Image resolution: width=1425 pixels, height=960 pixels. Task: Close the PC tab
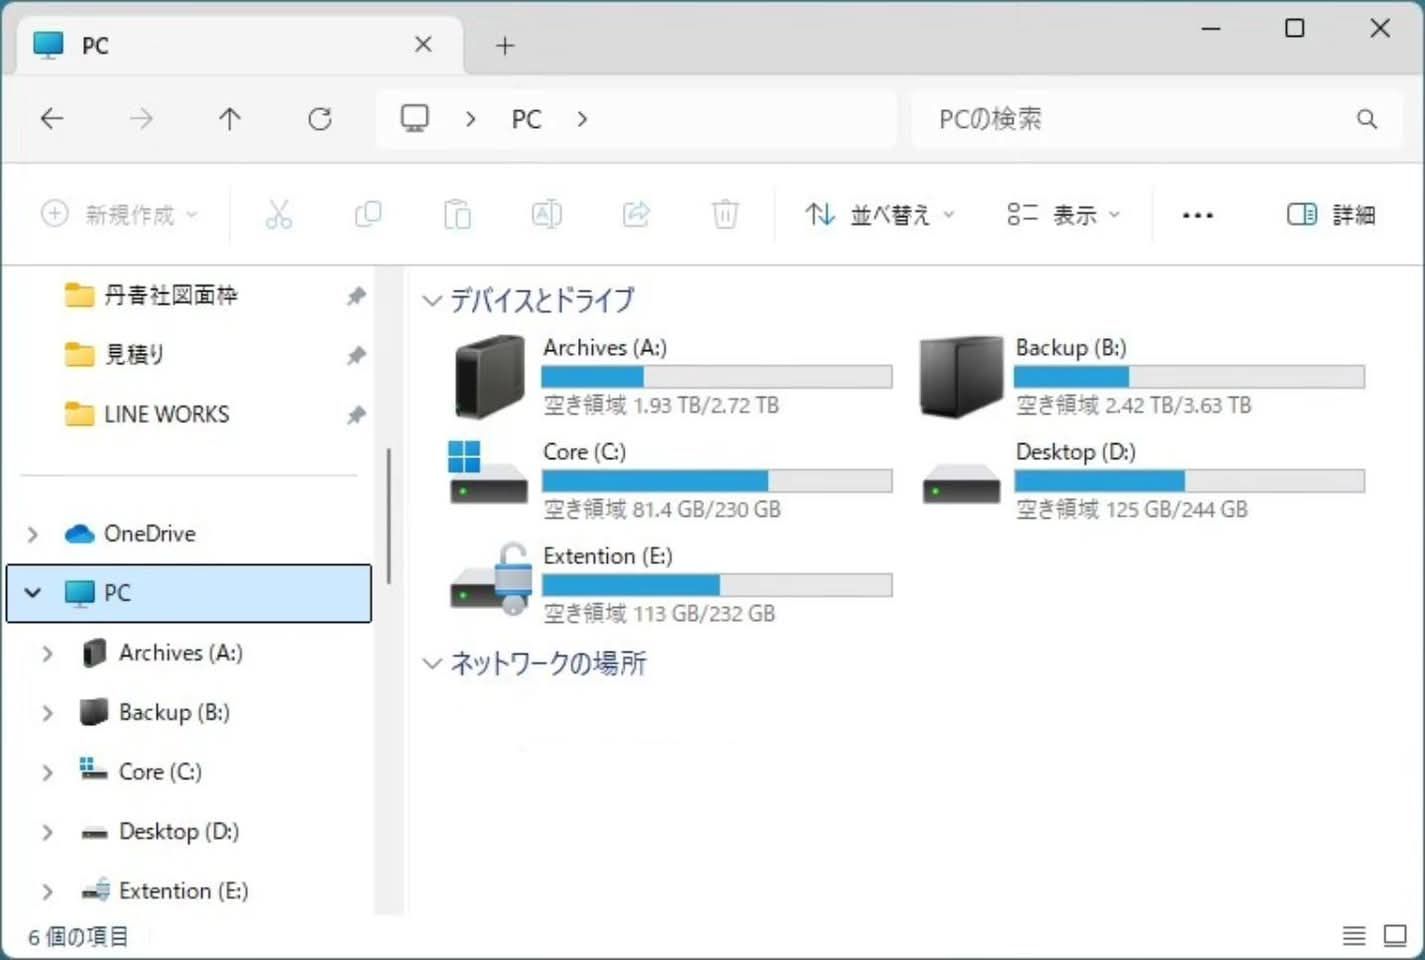click(x=423, y=45)
